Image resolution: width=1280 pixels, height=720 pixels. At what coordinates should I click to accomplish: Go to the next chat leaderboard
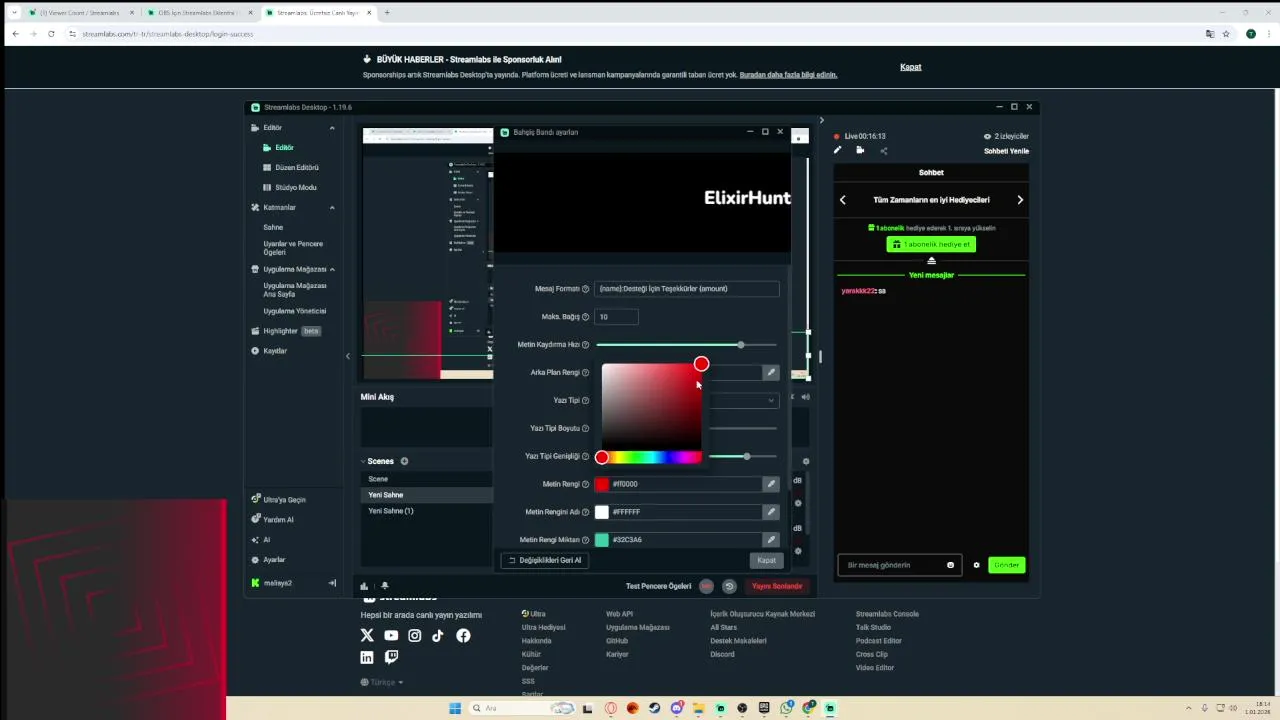pos(1020,200)
